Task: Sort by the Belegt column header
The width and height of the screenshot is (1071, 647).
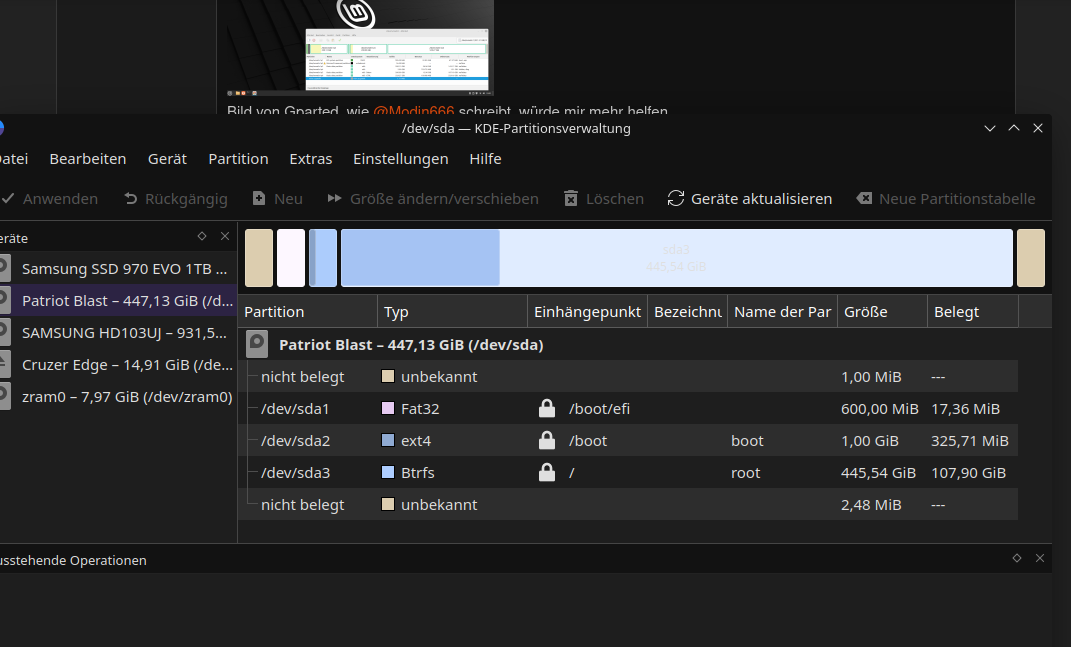Action: tap(973, 312)
